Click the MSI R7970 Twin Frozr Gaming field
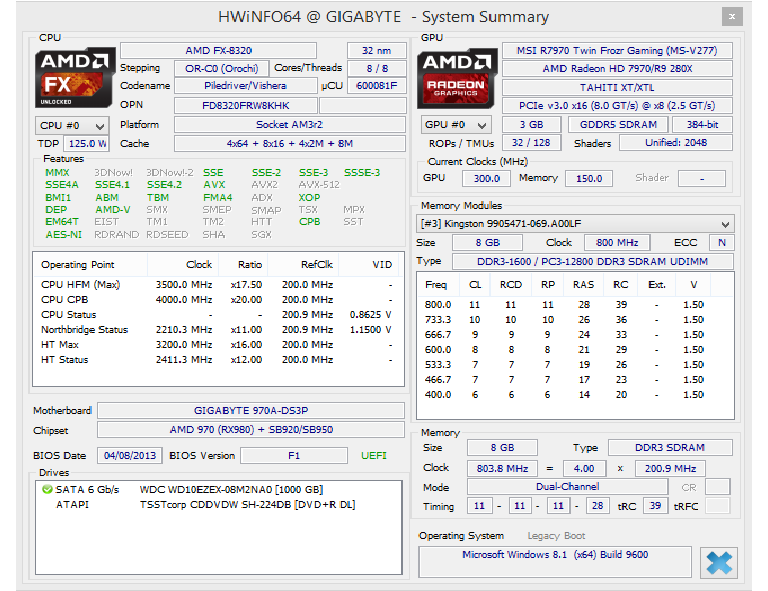This screenshot has height=591, width=768. point(617,50)
